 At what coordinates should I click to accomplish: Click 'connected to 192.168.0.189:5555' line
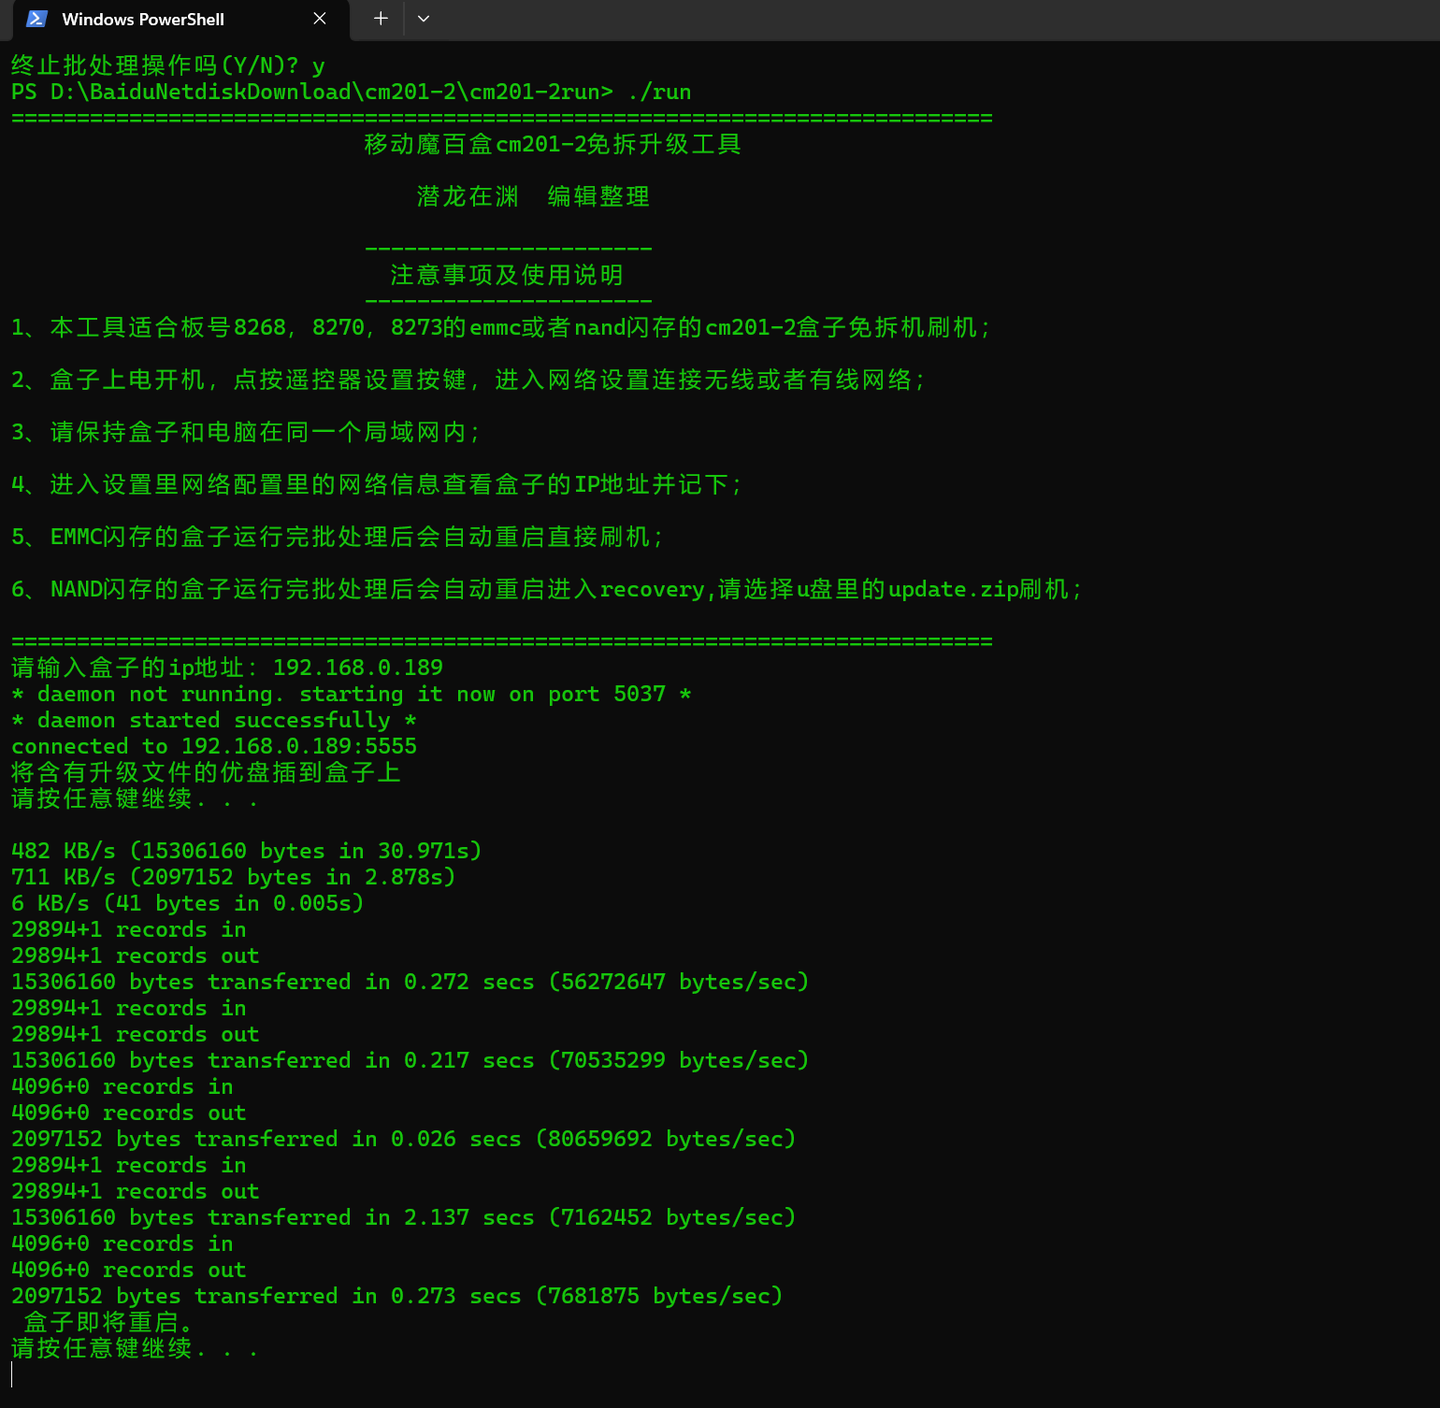tap(214, 746)
